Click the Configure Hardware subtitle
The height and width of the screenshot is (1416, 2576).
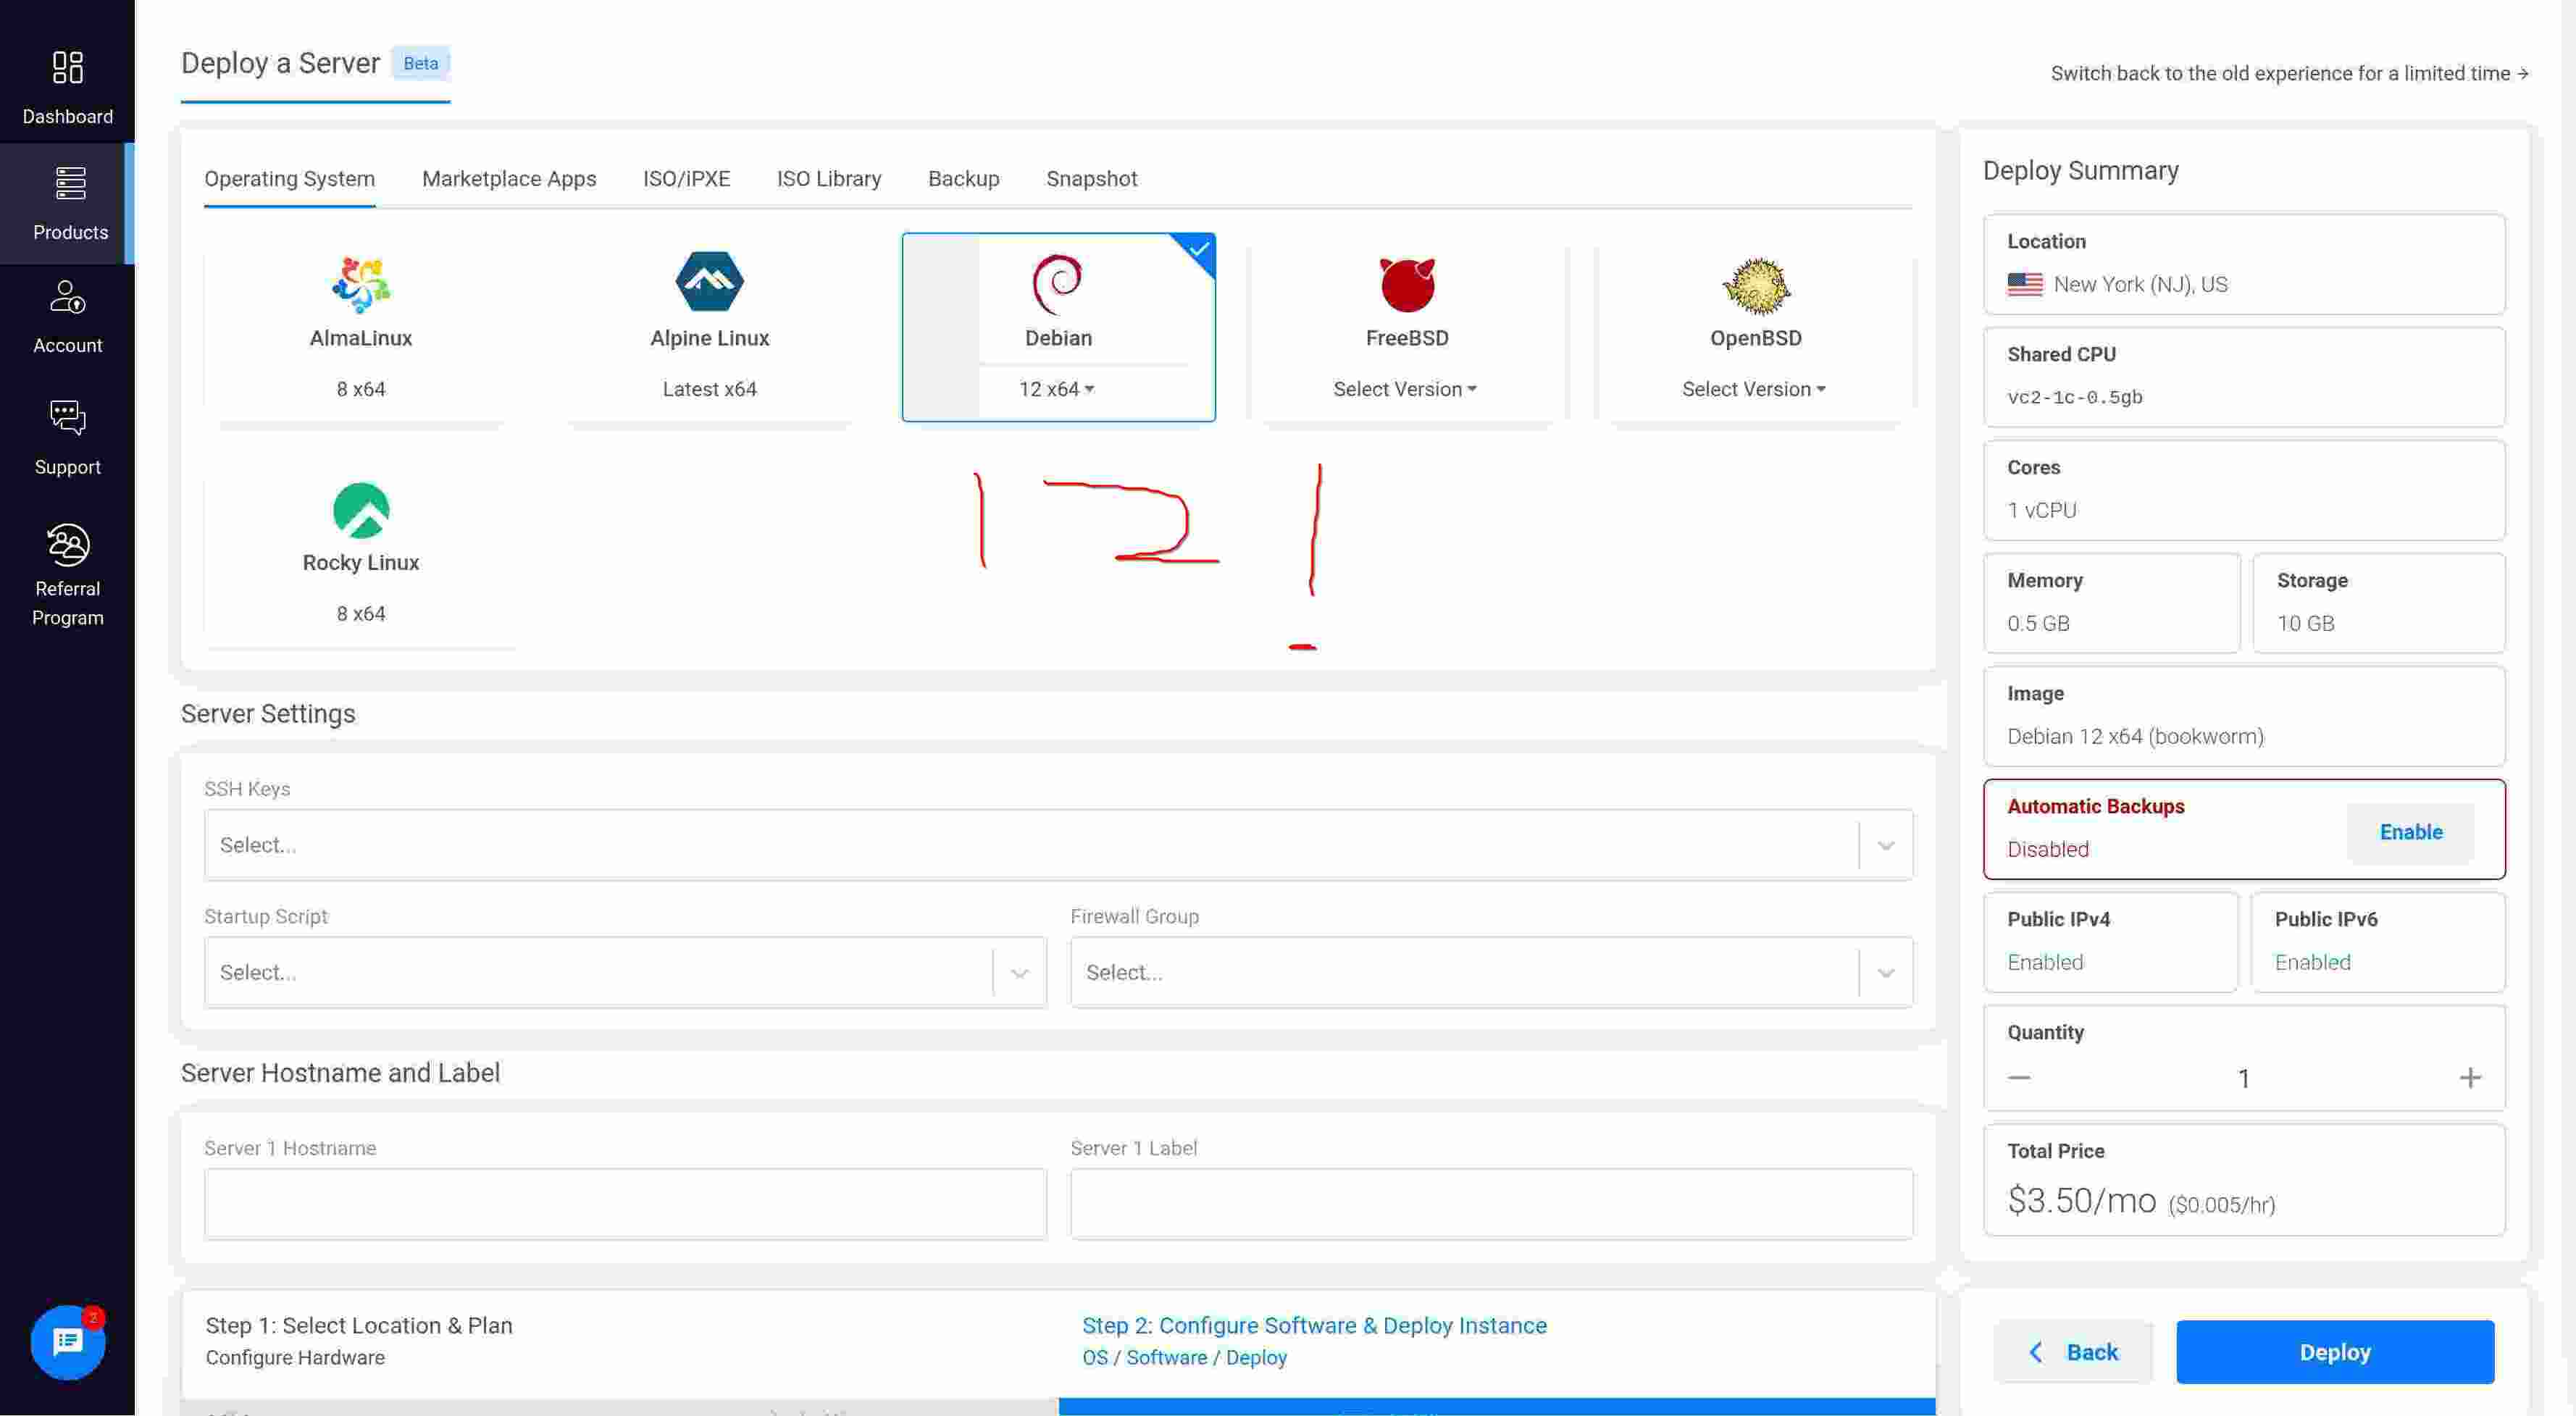[295, 1357]
